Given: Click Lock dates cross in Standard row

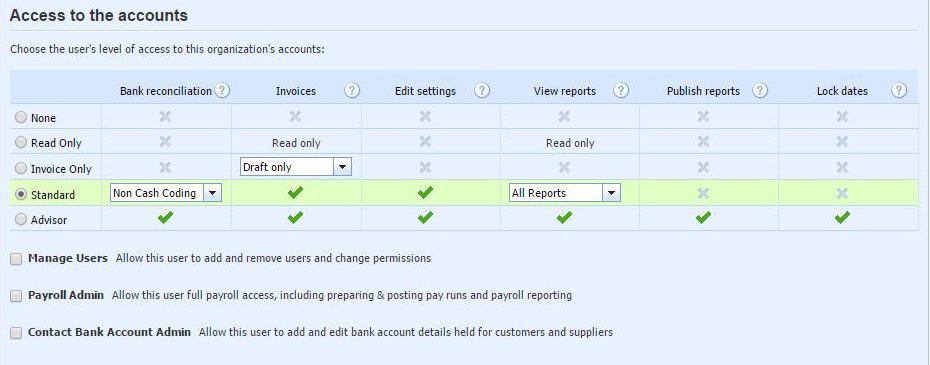Looking at the screenshot, I should pos(842,193).
